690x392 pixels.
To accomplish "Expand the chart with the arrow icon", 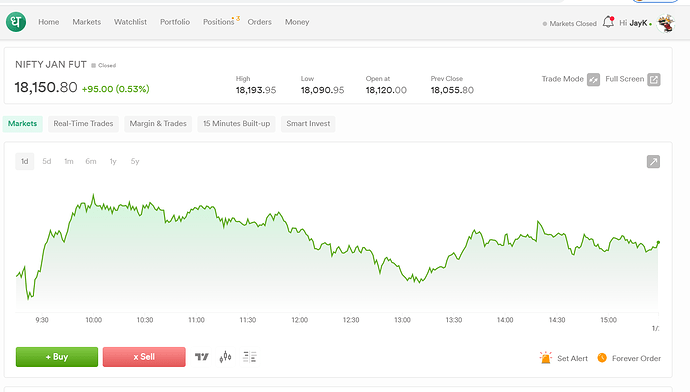I will tap(653, 161).
